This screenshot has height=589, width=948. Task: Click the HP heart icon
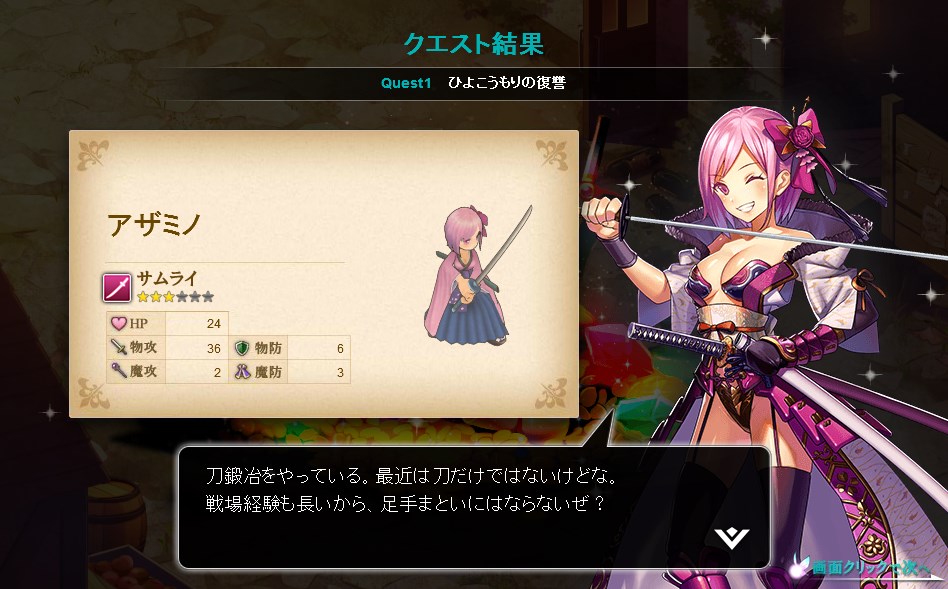pyautogui.click(x=118, y=324)
